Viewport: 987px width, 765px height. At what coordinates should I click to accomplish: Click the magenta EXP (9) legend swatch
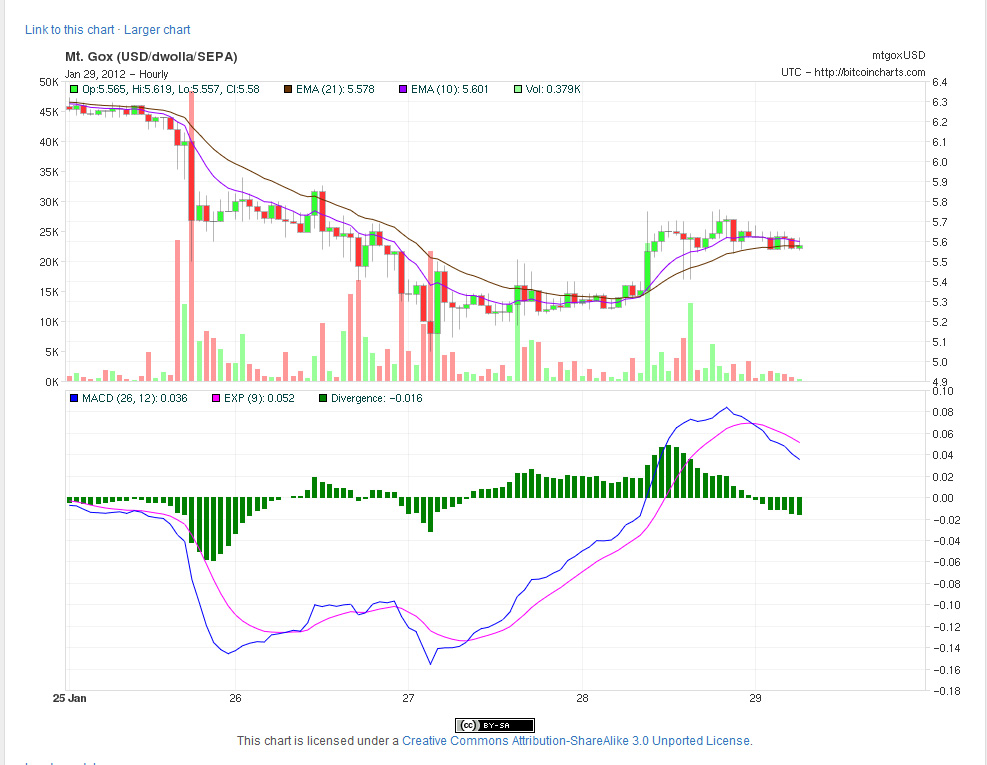(x=216, y=399)
